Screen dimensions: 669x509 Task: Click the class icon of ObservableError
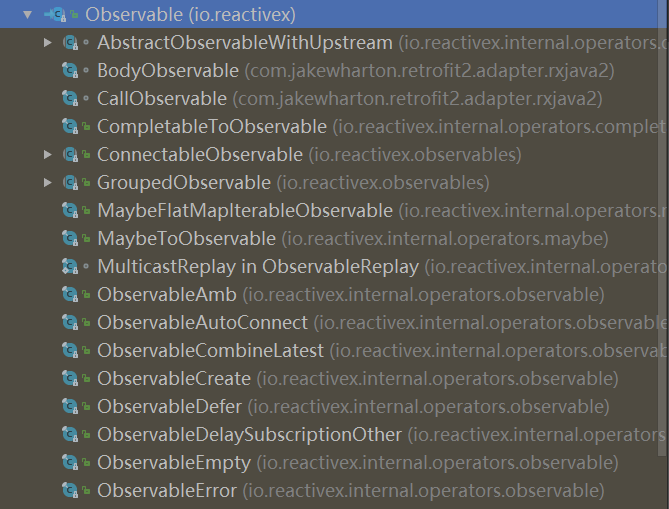[x=70, y=491]
